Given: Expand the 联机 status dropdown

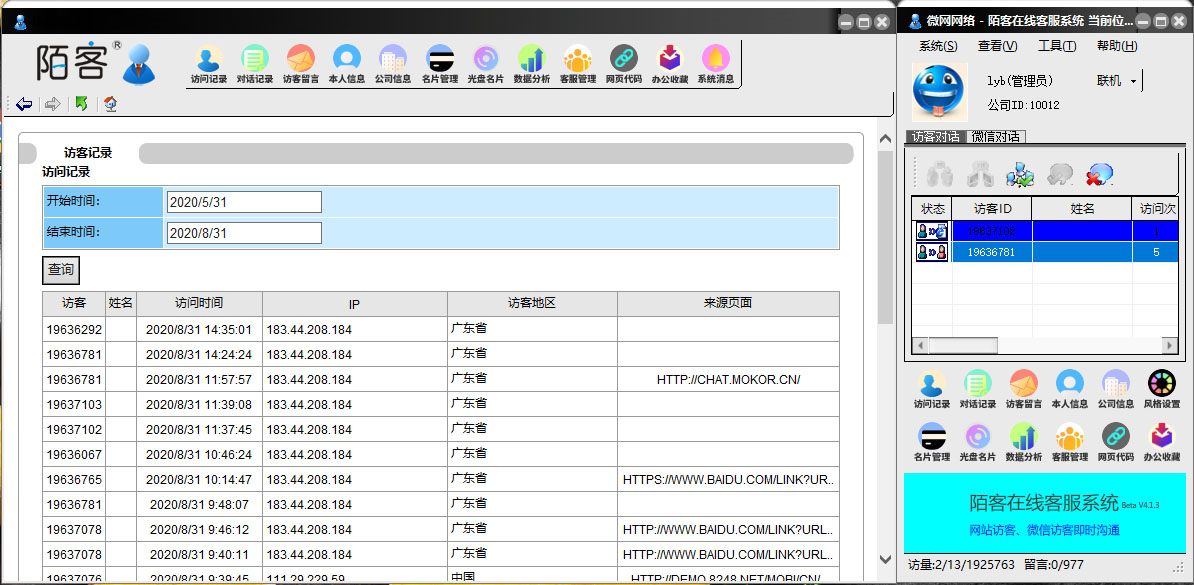Looking at the screenshot, I should click(x=1133, y=81).
